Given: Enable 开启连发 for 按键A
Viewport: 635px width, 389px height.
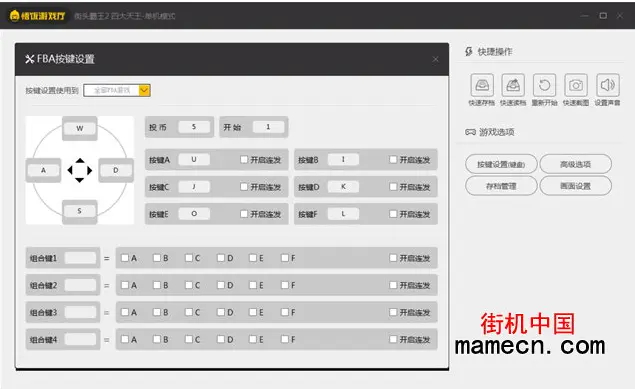Looking at the screenshot, I should [x=244, y=159].
